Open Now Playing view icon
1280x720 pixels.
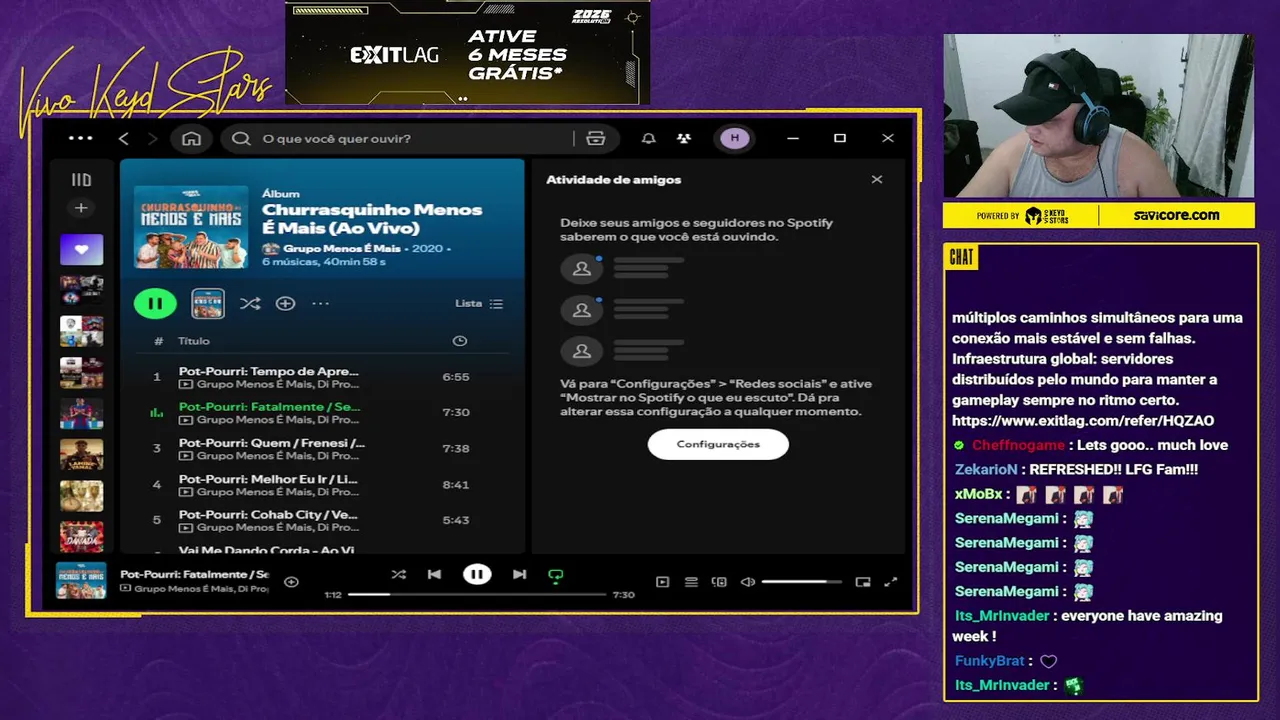[662, 582]
